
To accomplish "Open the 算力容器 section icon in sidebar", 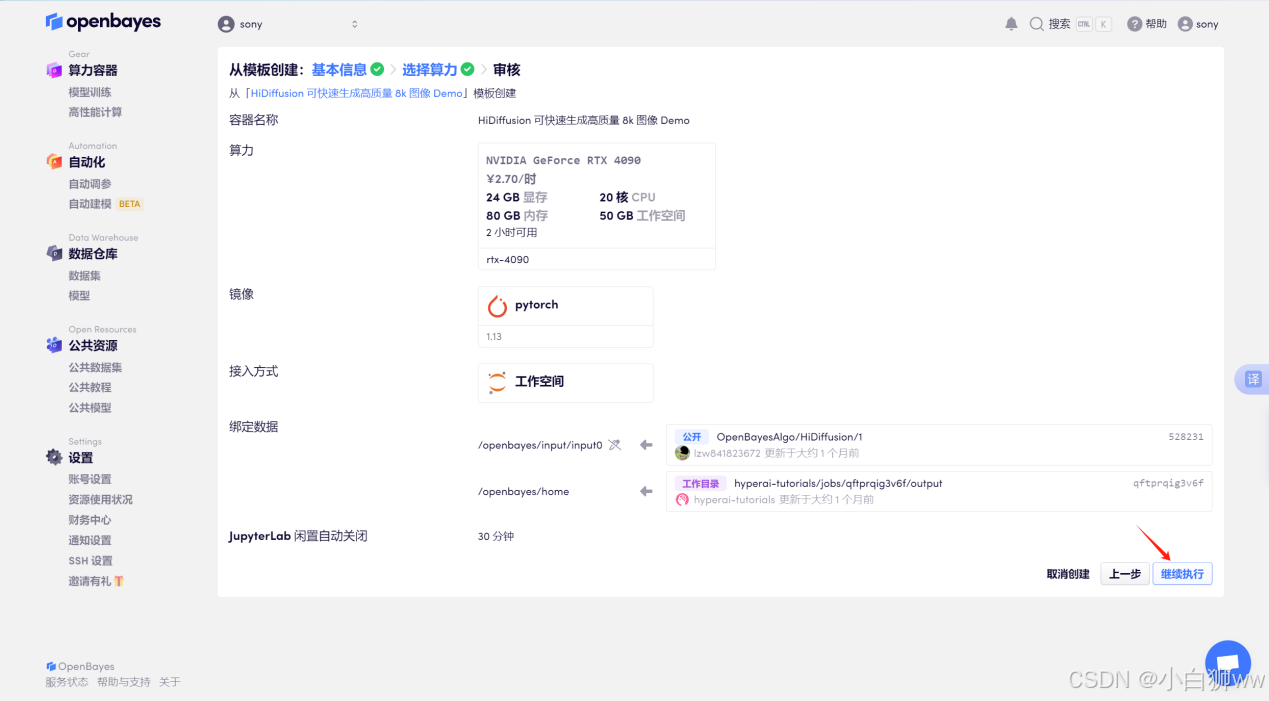I will click(x=56, y=70).
